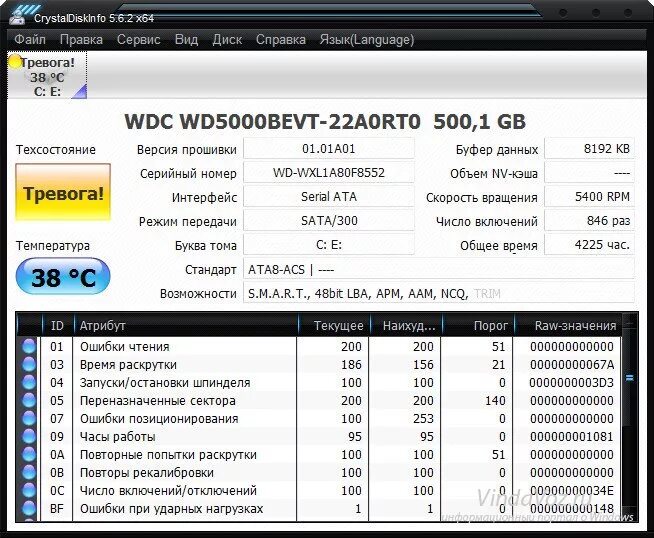Select the Ошибки позиционирования row
Viewport: 654px width, 538px height.
pos(319,418)
